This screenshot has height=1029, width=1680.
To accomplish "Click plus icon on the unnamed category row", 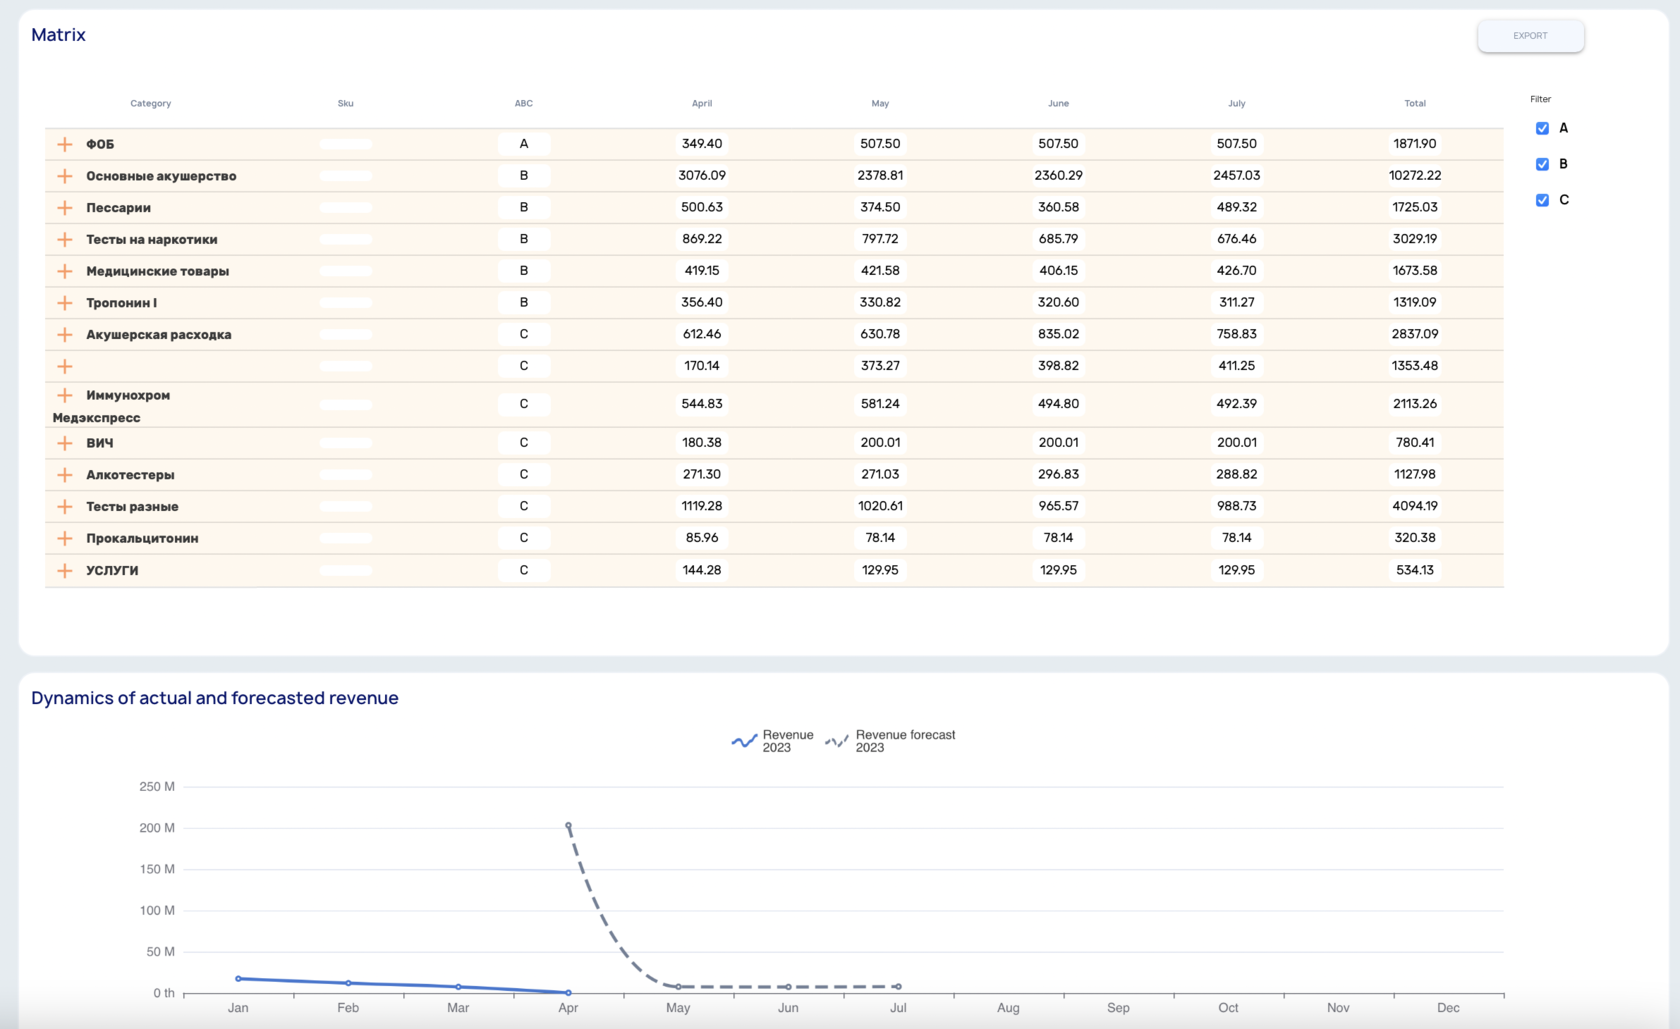I will pos(65,366).
